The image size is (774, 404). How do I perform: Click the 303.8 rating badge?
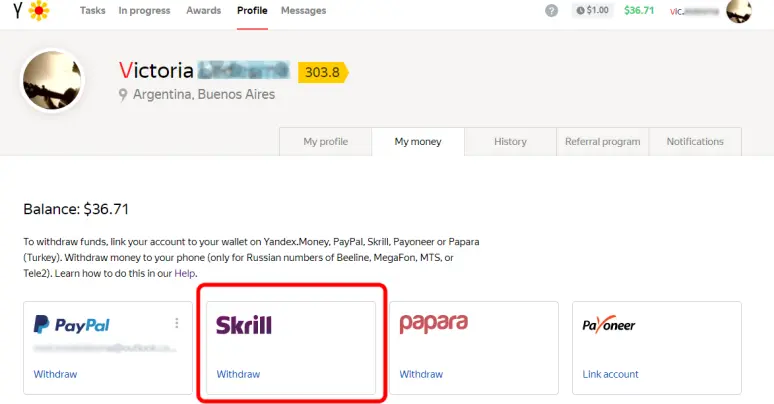click(323, 72)
